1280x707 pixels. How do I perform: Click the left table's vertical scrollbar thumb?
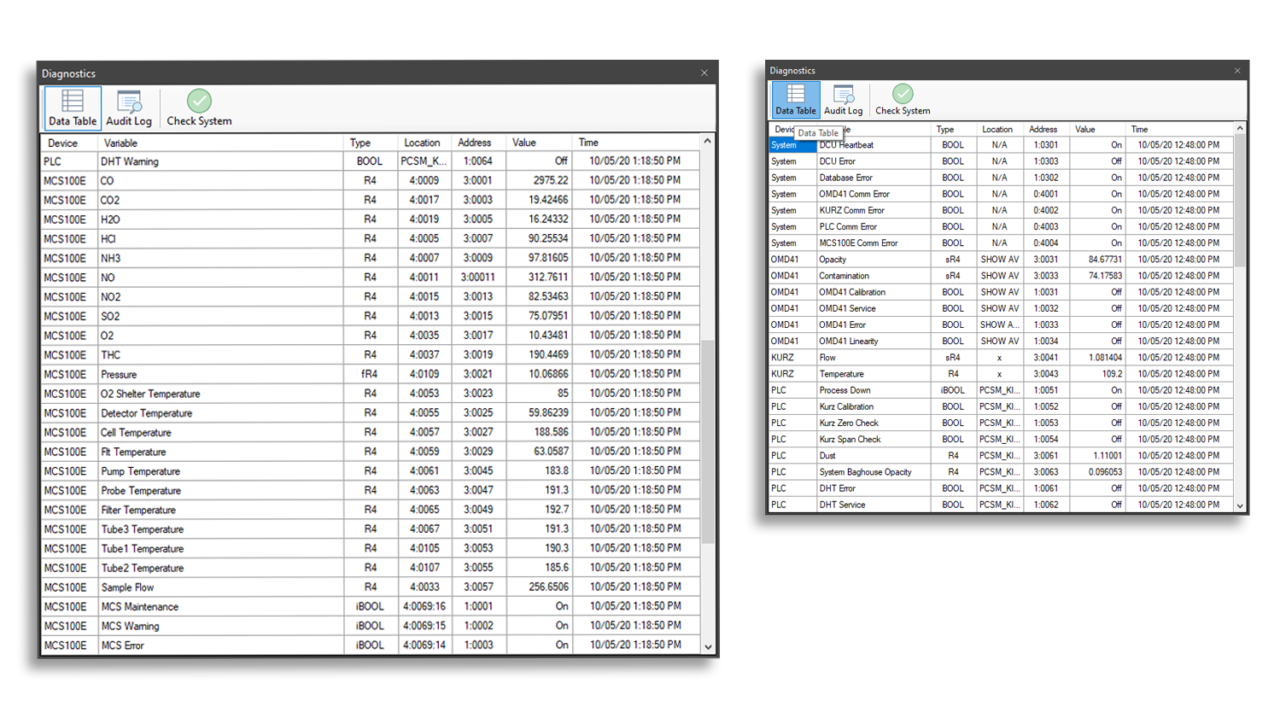pos(708,441)
